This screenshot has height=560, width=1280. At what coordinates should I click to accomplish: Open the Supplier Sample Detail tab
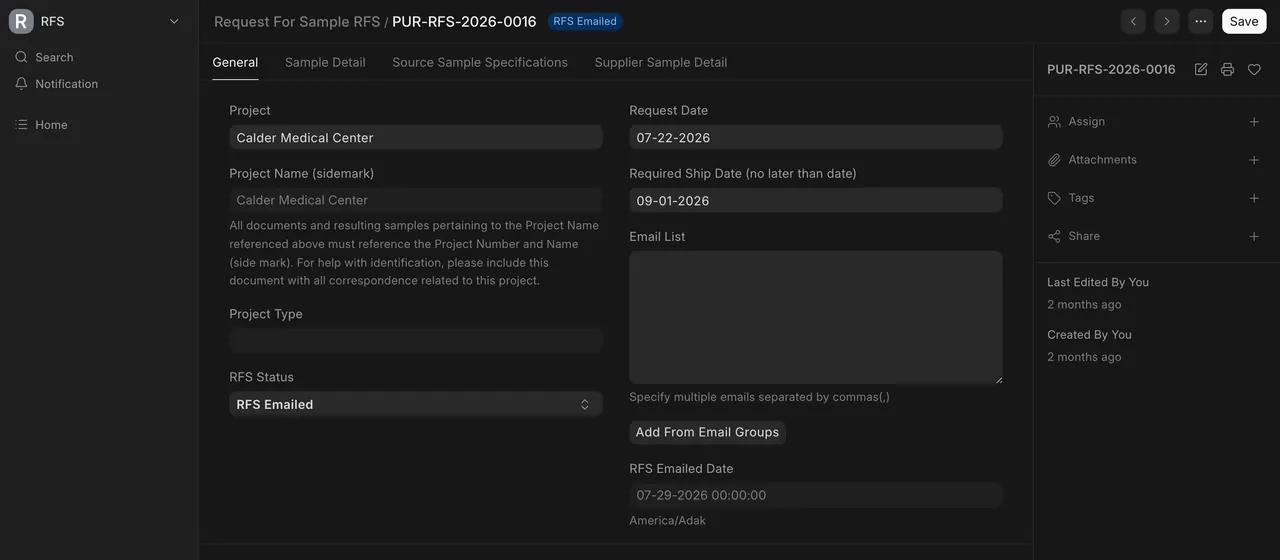(661, 62)
